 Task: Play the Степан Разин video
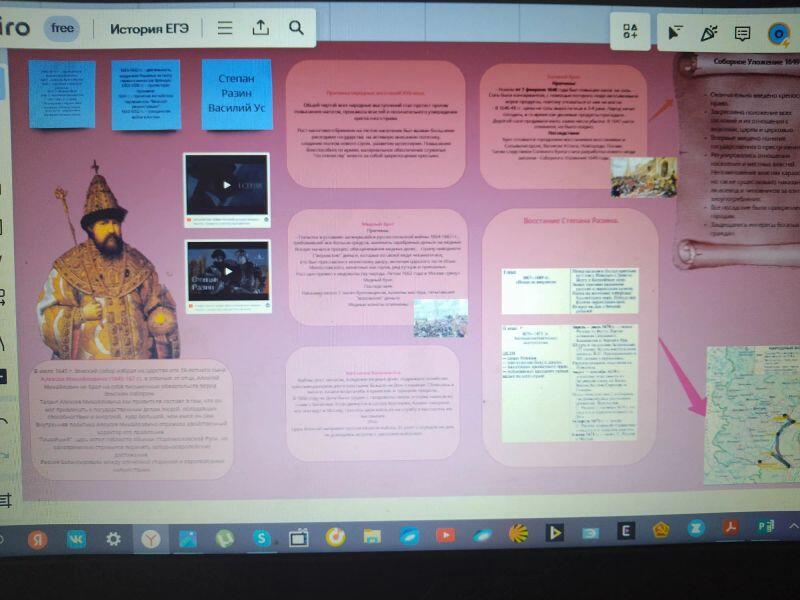pos(227,269)
